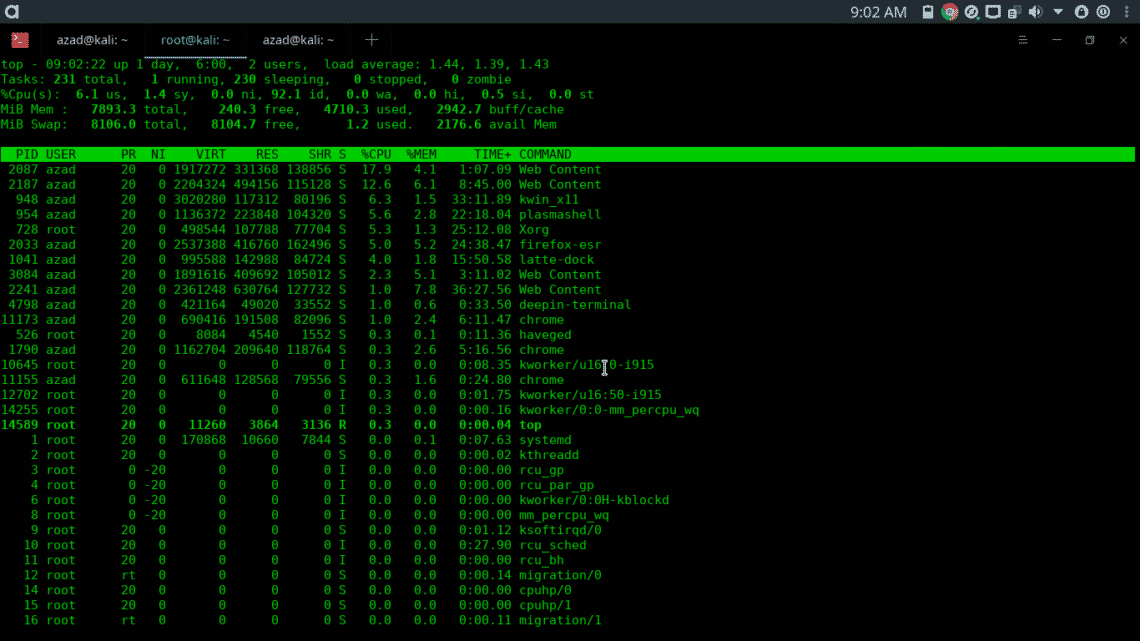Click the deepin-terminal app icon beside tabs

20,40
